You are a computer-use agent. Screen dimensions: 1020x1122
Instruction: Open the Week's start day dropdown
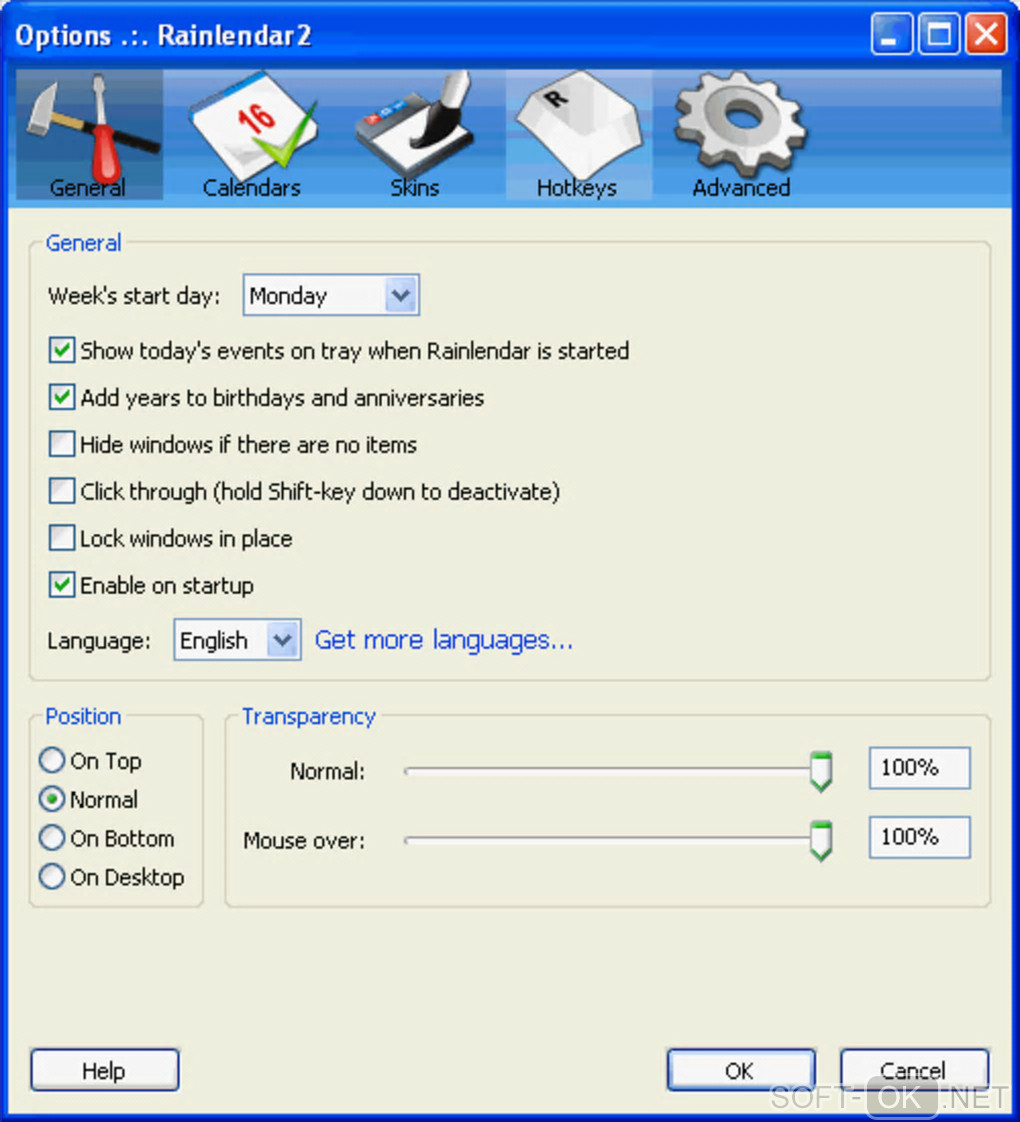coord(331,295)
